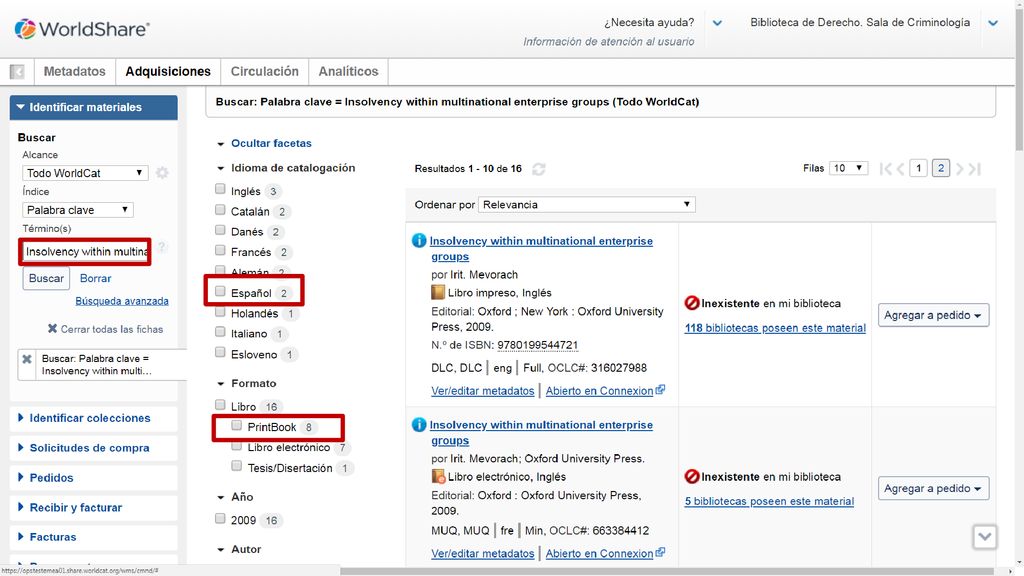Collapse the Idioma de catalogación facet
This screenshot has width=1024, height=576.
[221, 168]
